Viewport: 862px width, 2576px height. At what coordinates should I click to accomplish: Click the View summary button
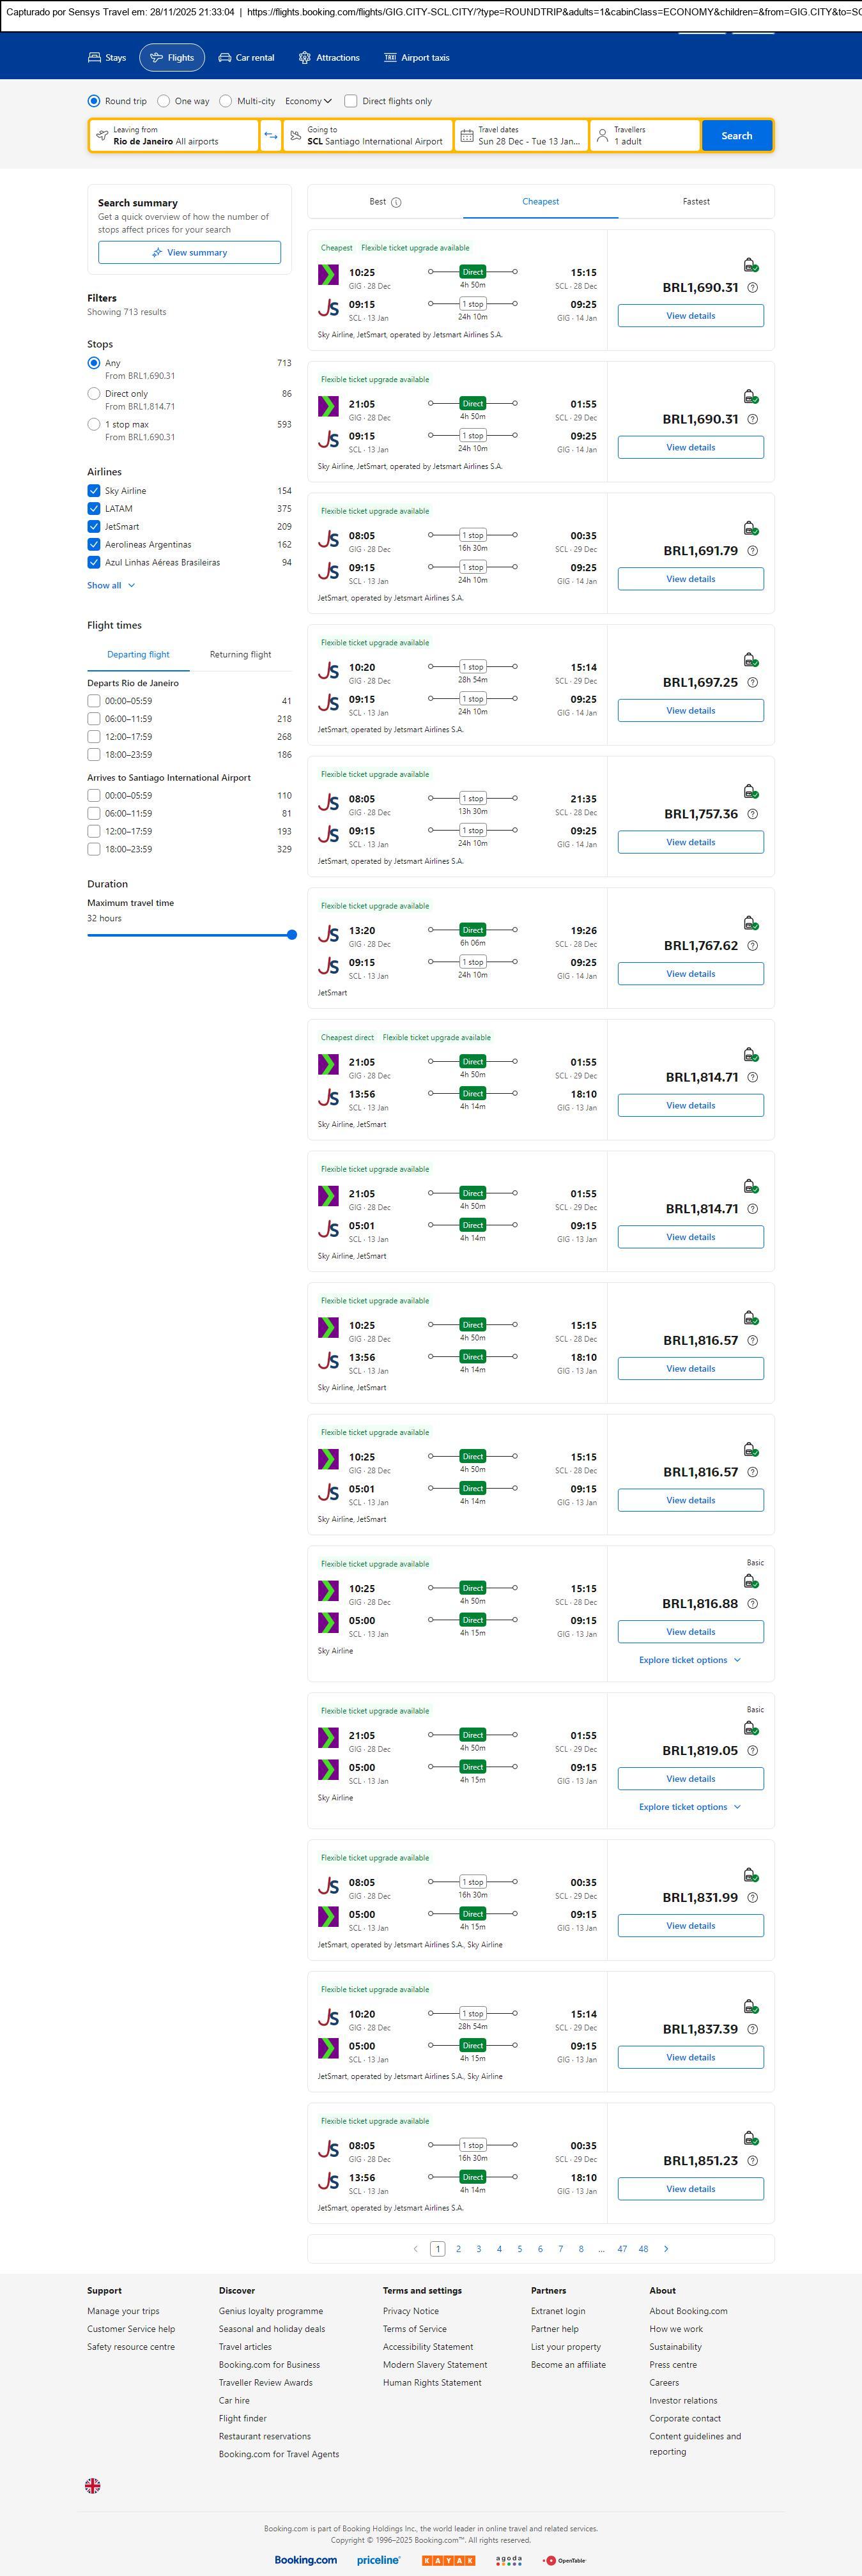(189, 253)
